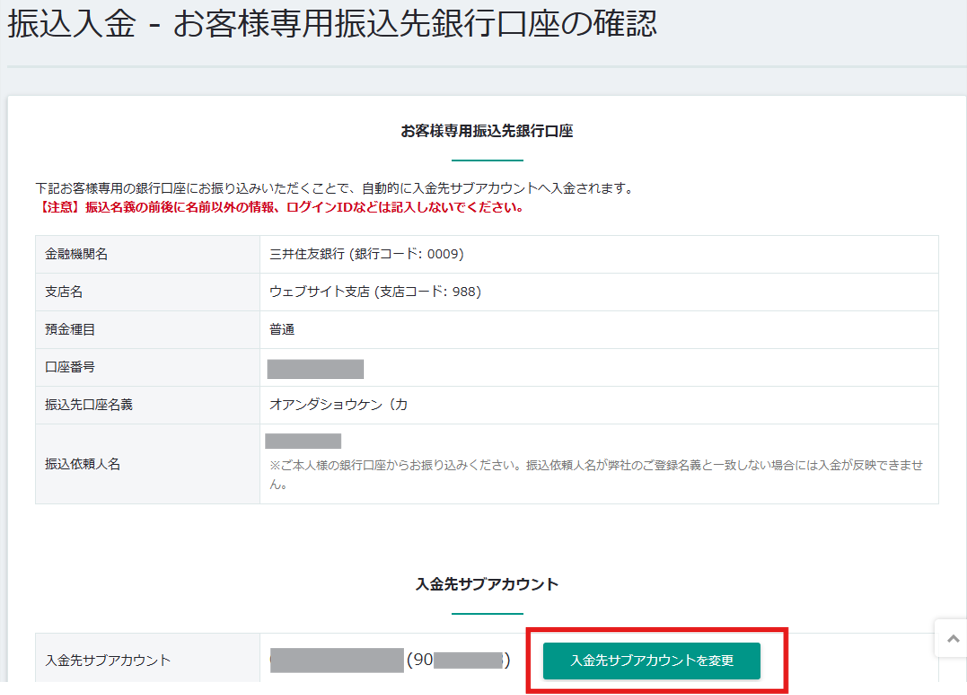Click the 入金先サブアカウント section heading
The image size is (967, 695).
486,584
